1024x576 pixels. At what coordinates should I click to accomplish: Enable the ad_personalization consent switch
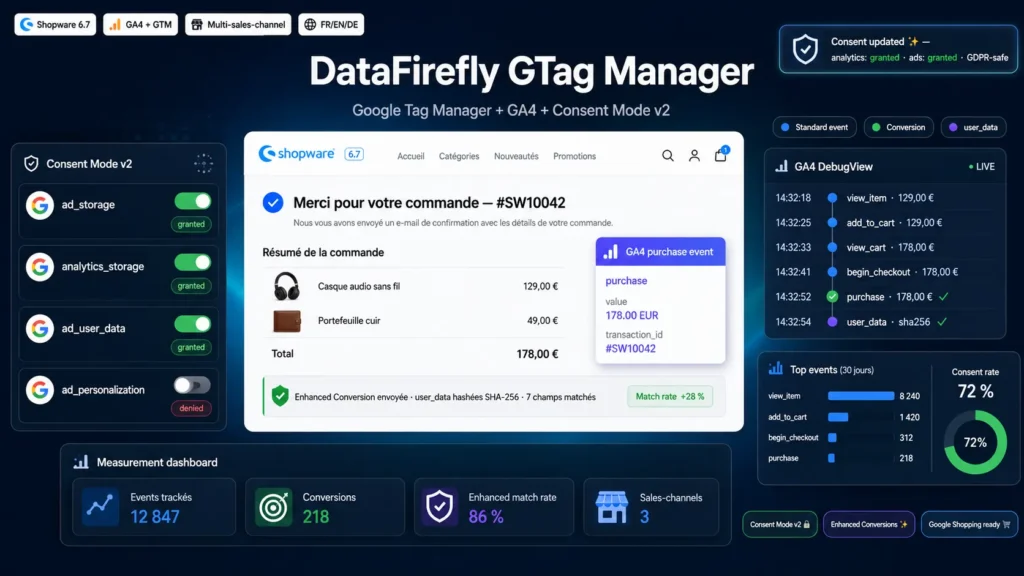pos(192,385)
